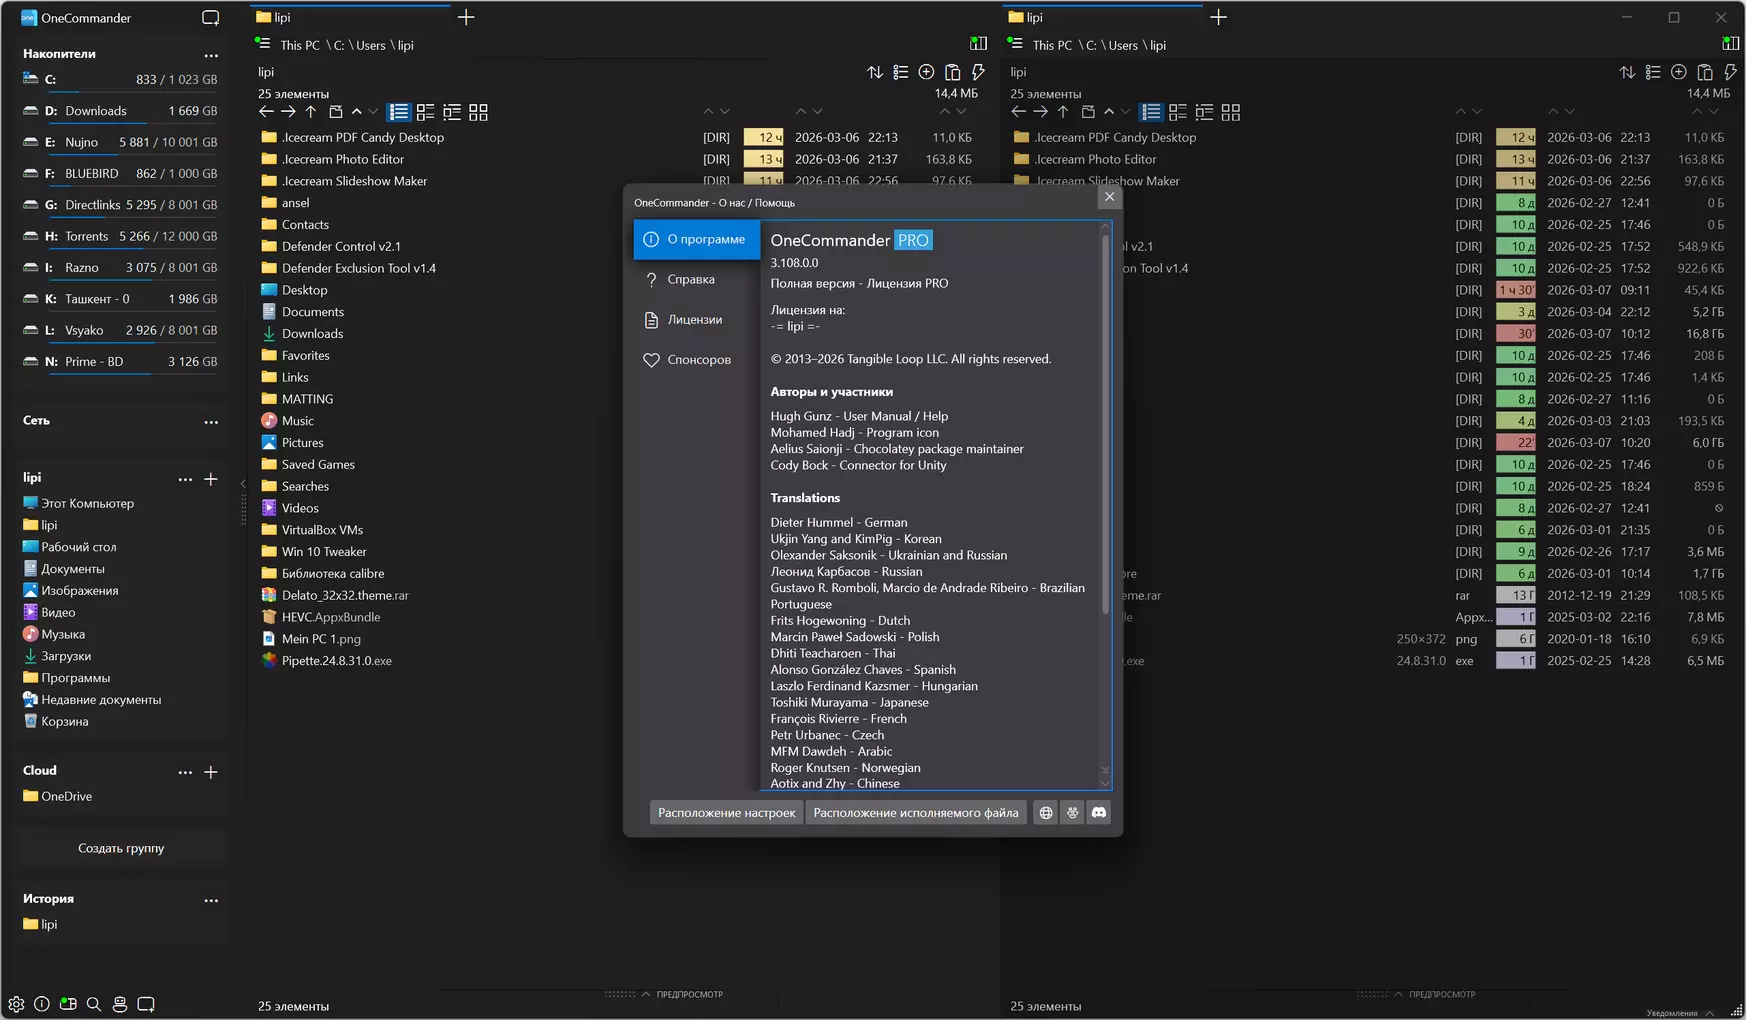Viewport: 1746px width, 1020px height.
Task: Switch left pane to thumbnail grid view
Action: 478,112
